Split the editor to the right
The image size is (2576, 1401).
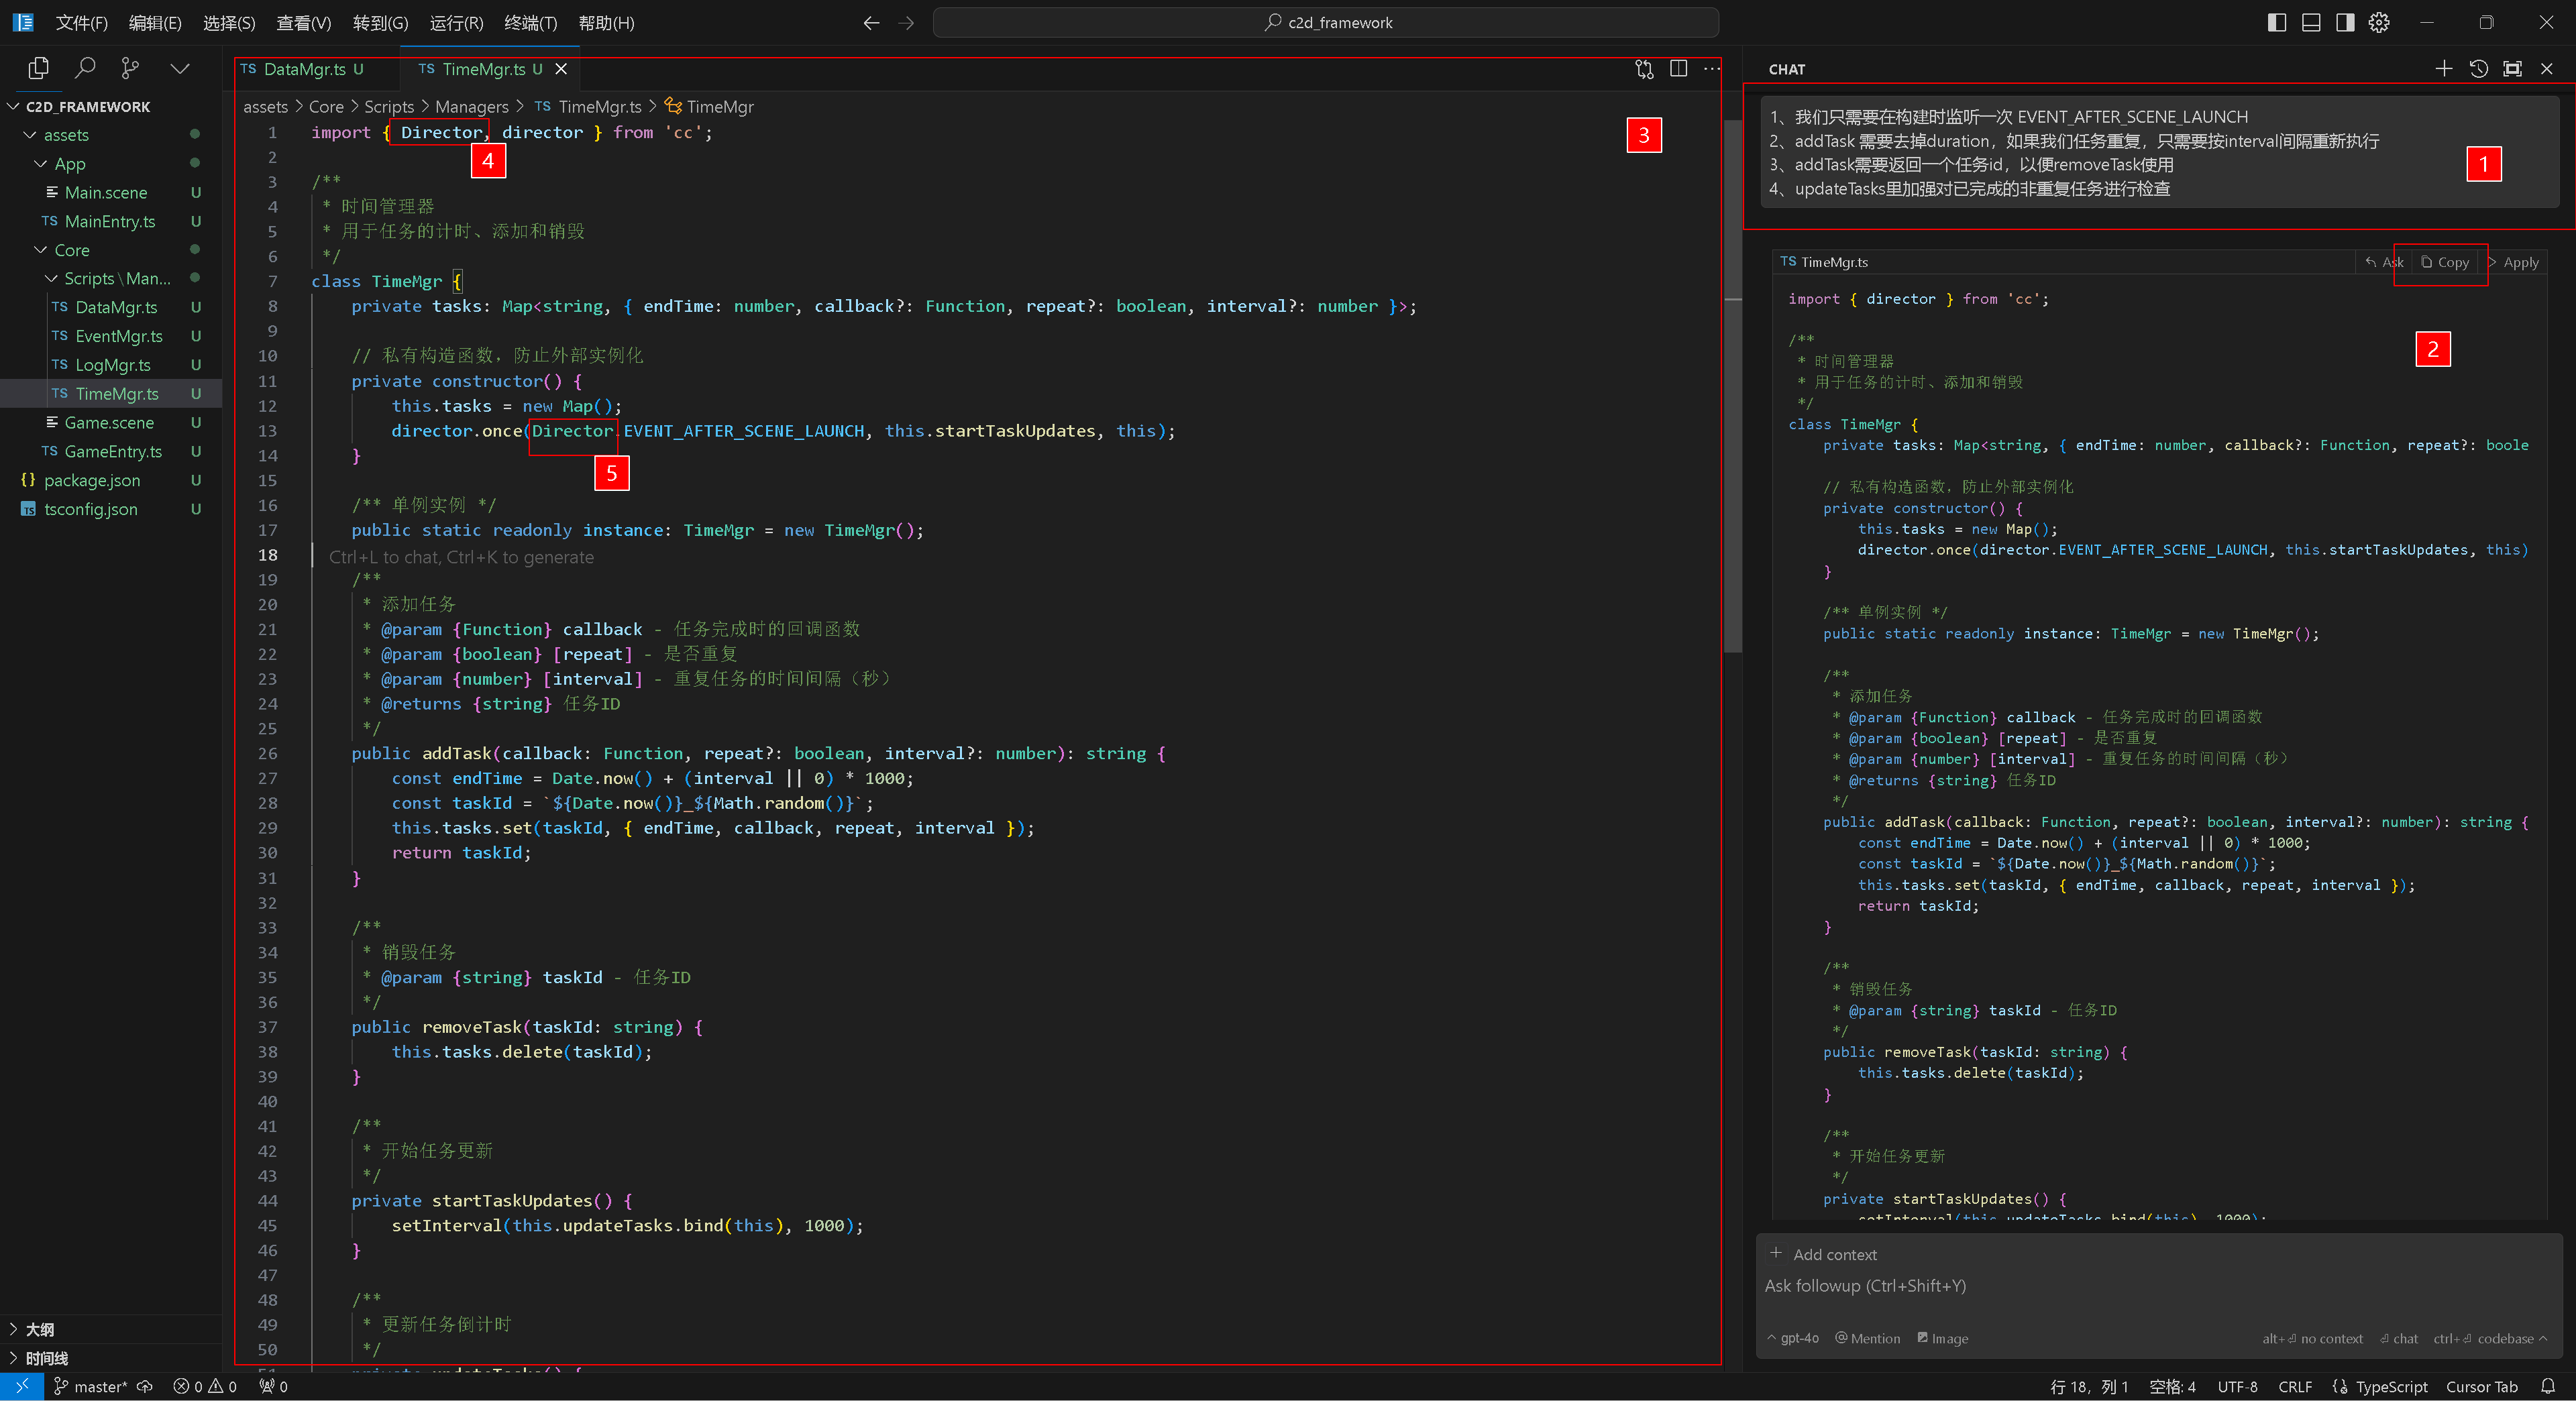[x=1678, y=69]
